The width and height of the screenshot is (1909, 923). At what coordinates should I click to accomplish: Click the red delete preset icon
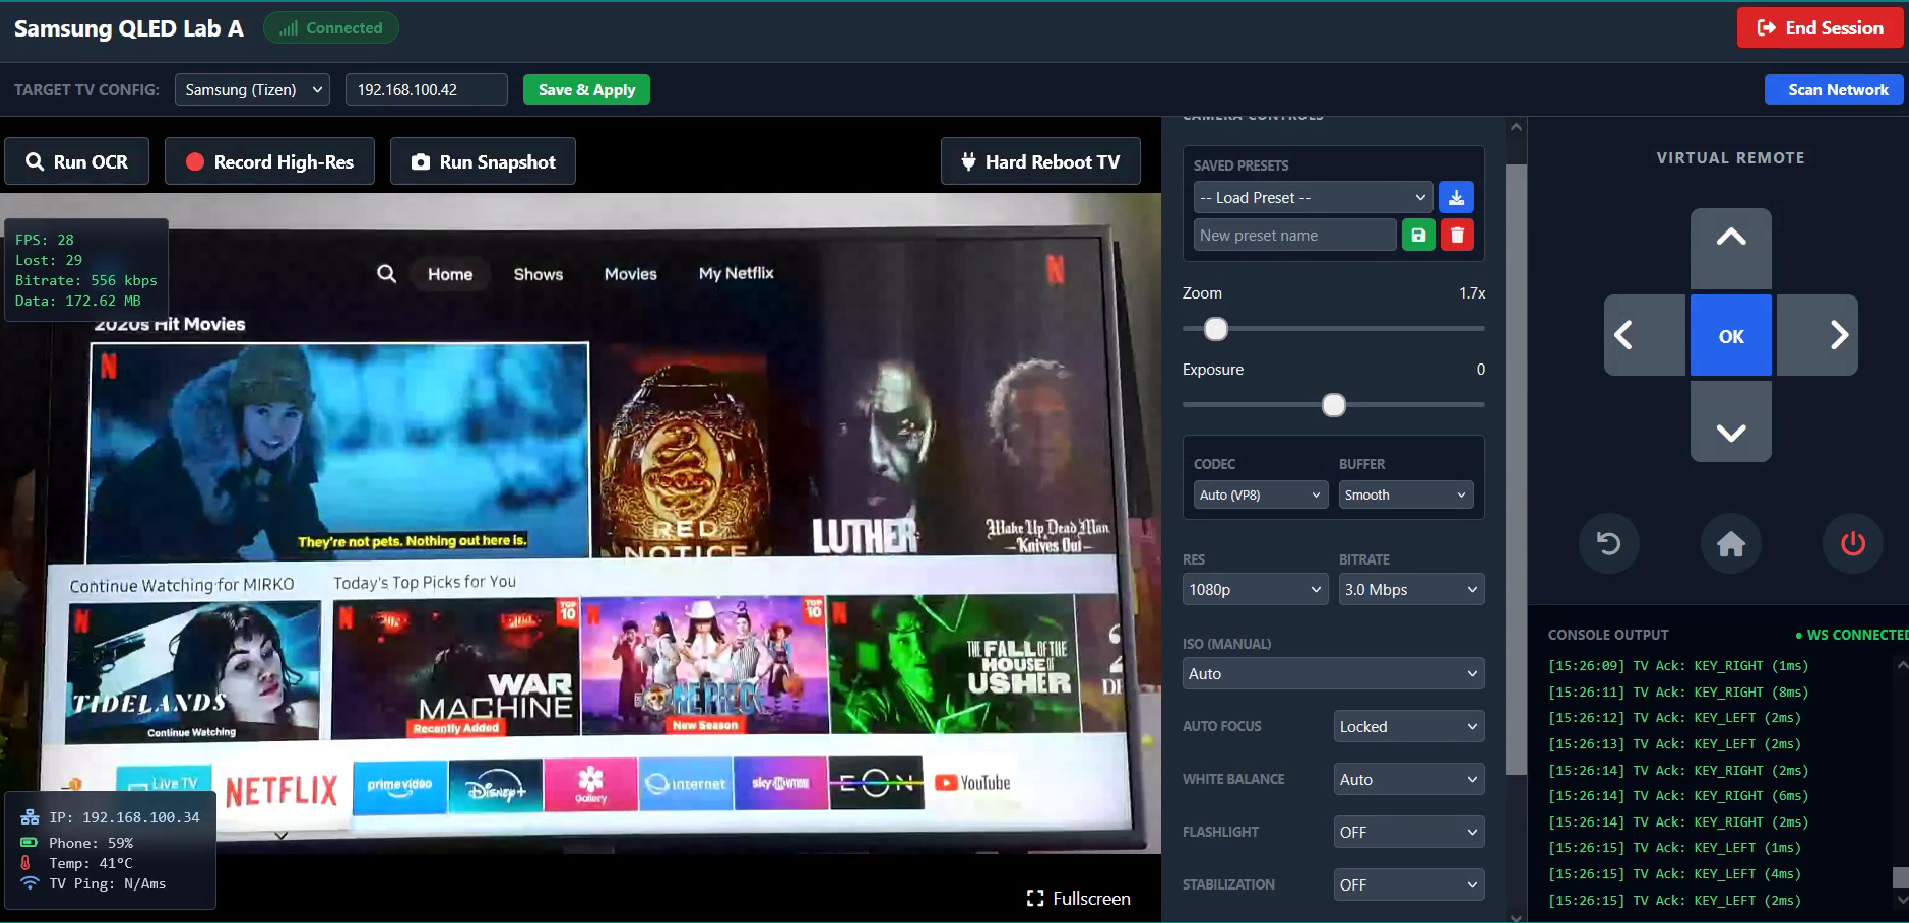tap(1457, 235)
